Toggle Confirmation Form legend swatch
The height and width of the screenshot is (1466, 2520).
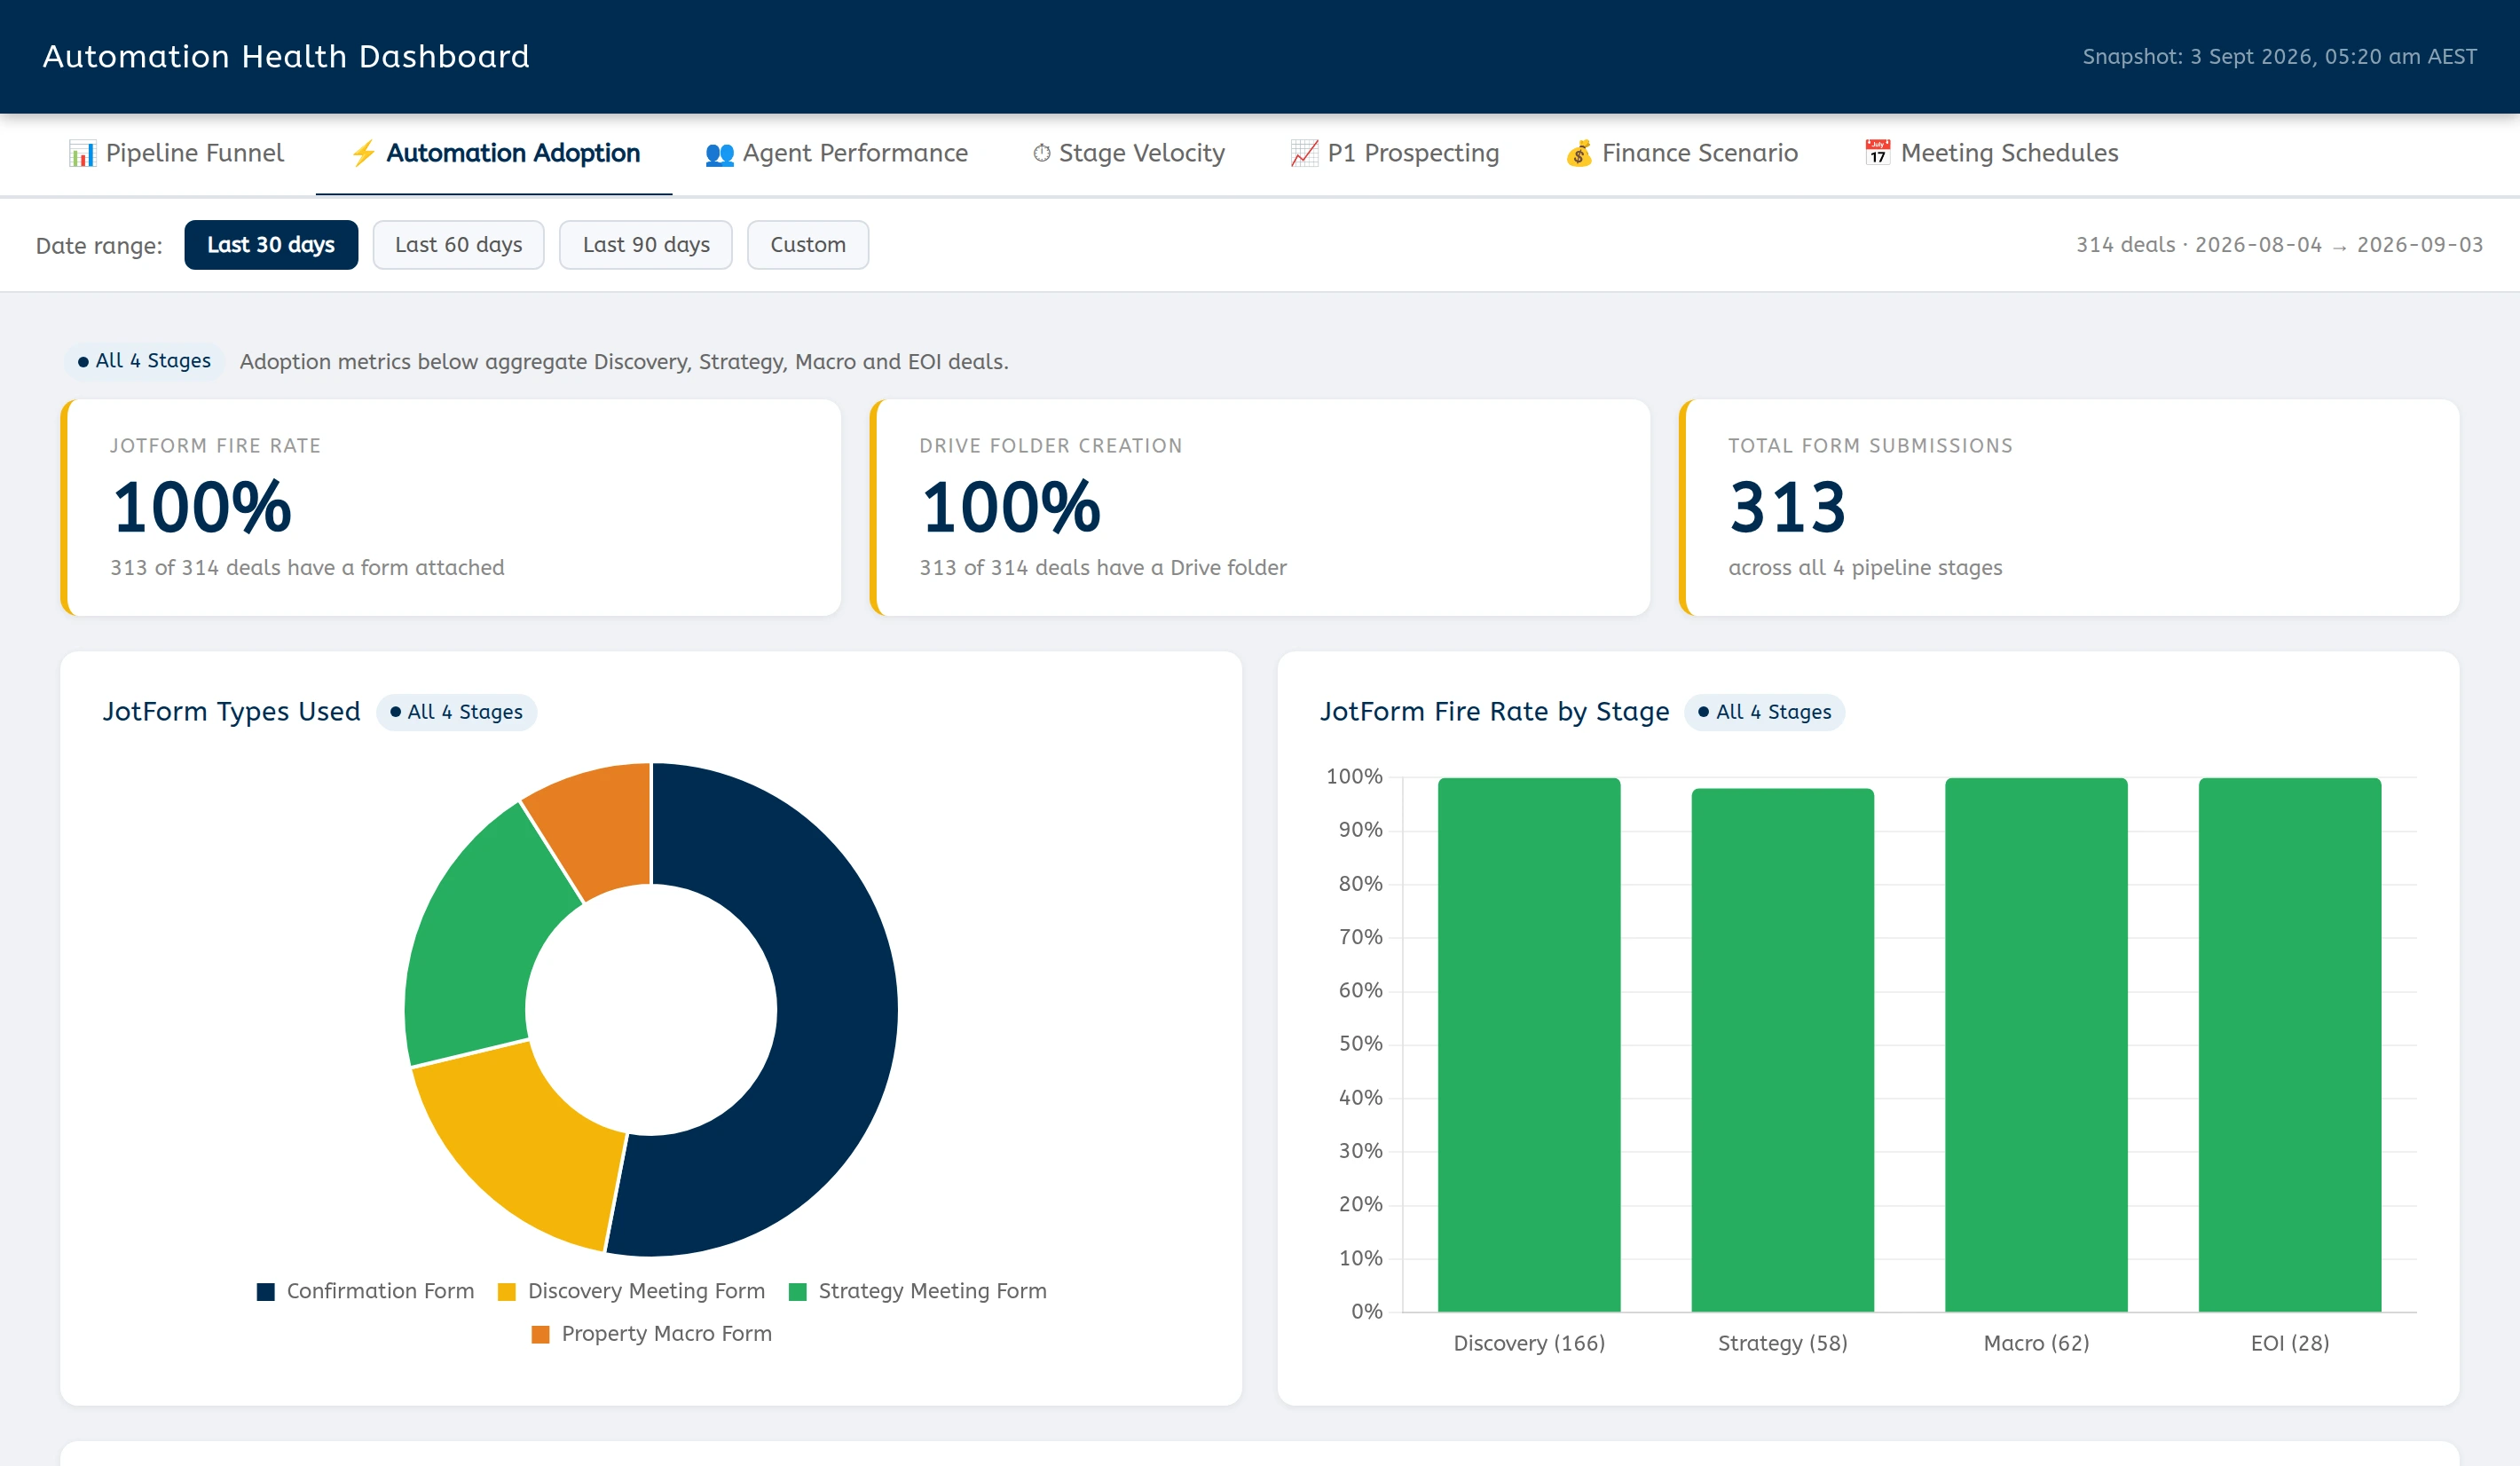click(266, 1292)
